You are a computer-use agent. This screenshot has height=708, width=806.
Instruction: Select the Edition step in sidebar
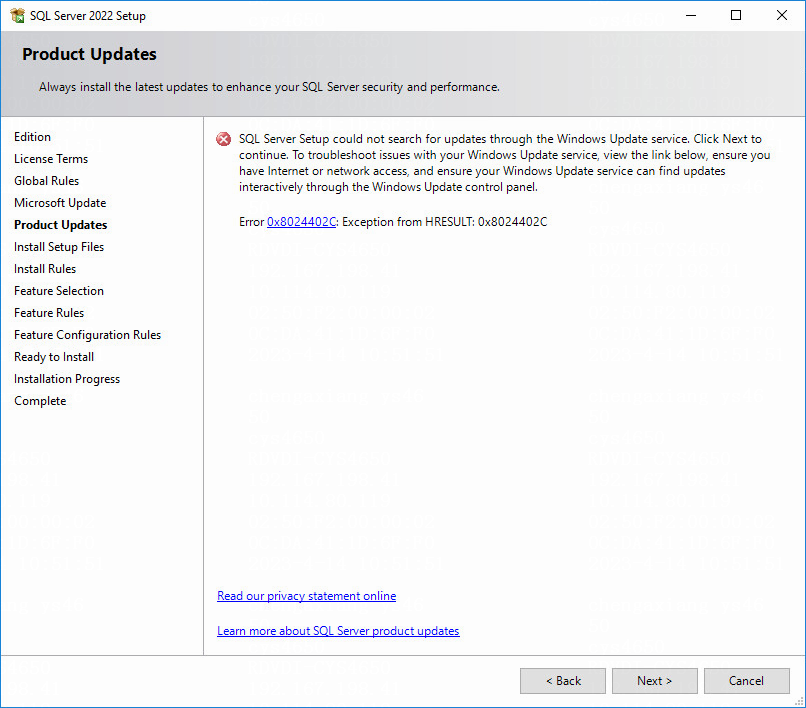click(32, 137)
